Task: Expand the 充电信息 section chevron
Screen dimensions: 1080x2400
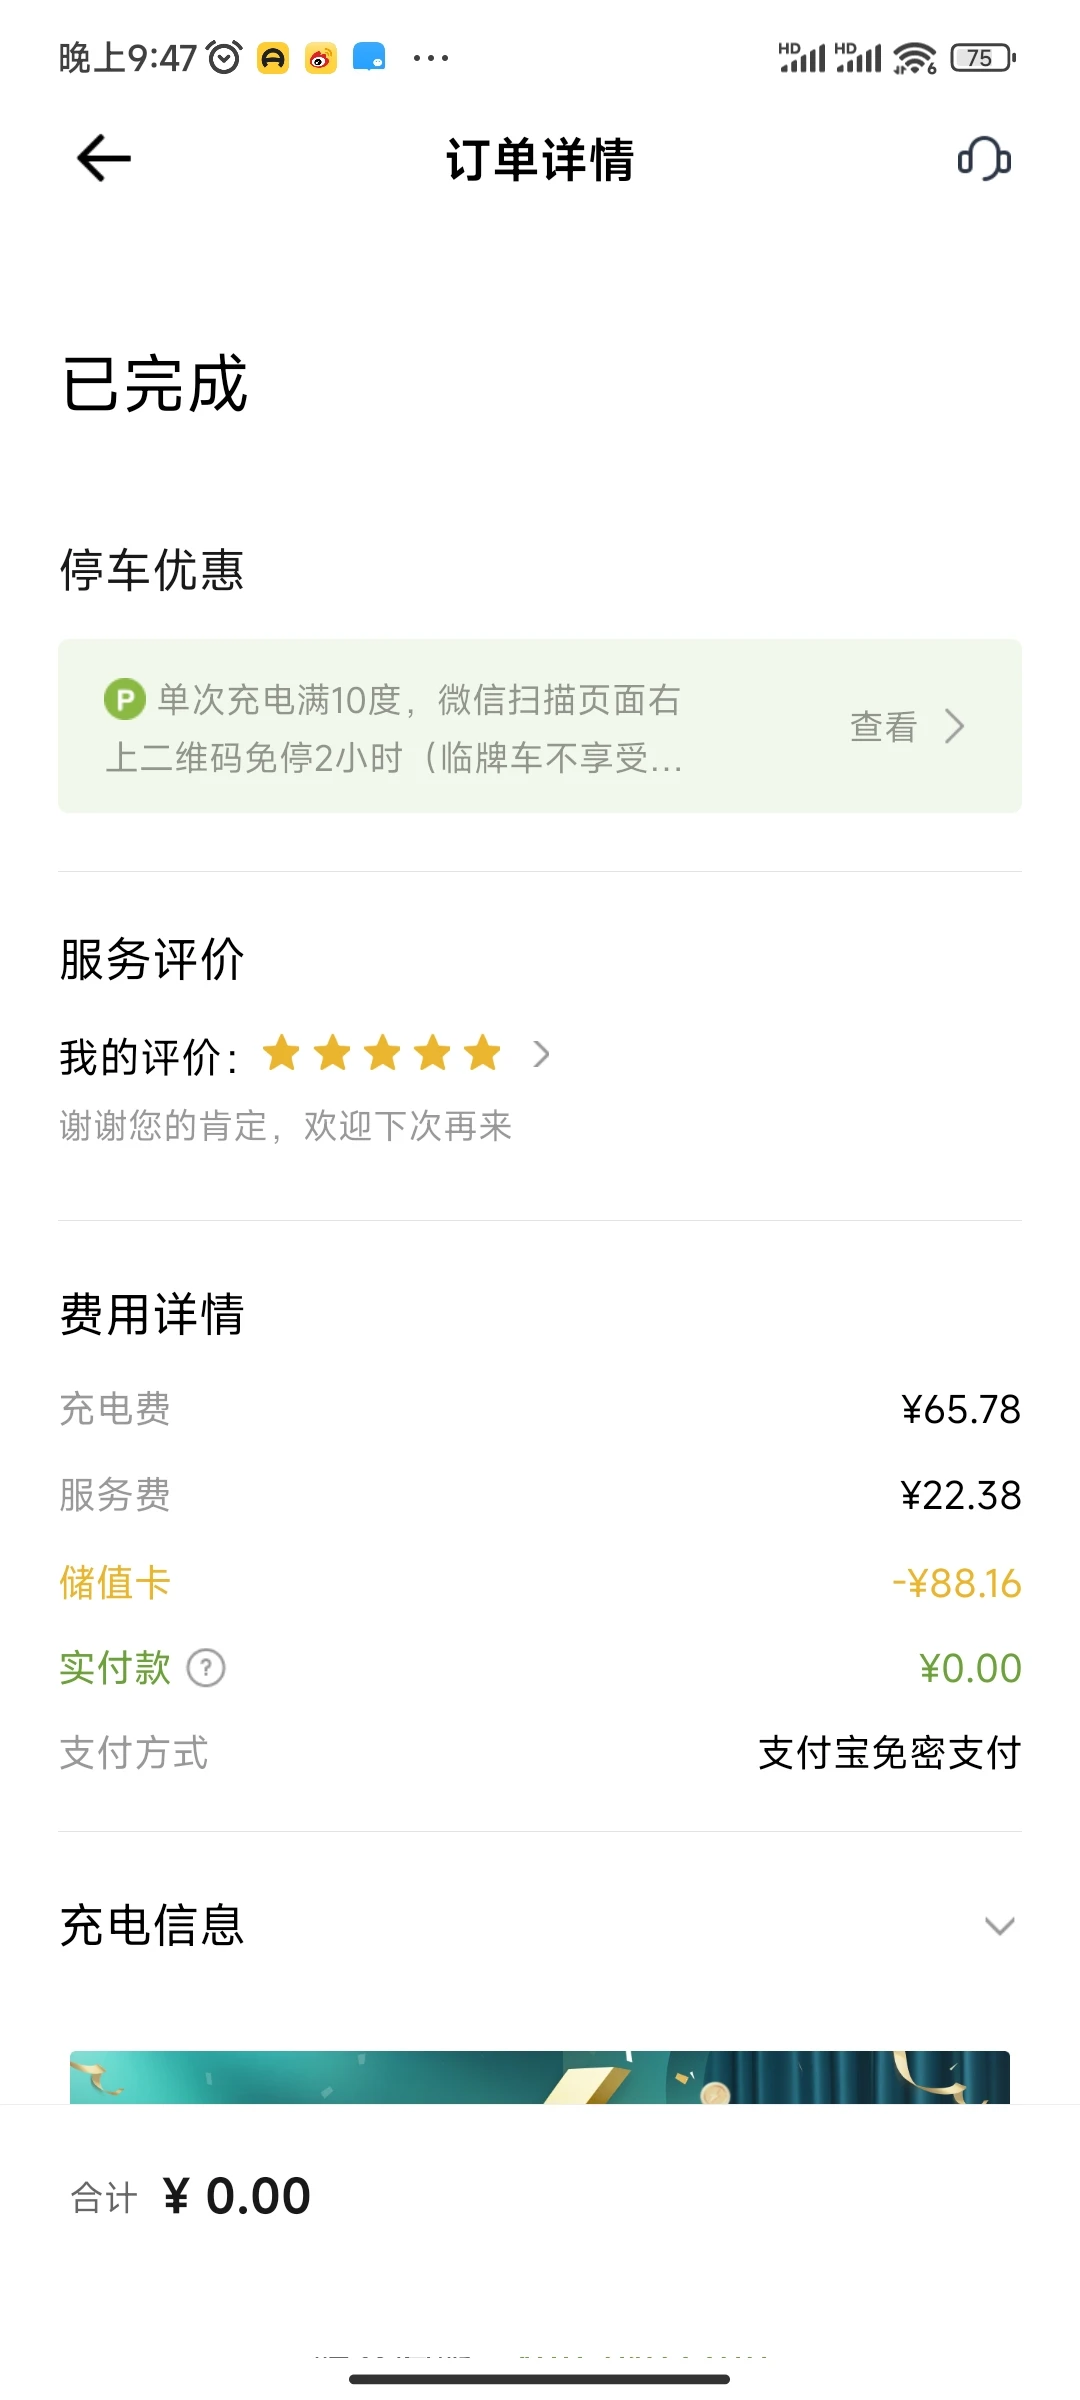Action: (999, 1925)
